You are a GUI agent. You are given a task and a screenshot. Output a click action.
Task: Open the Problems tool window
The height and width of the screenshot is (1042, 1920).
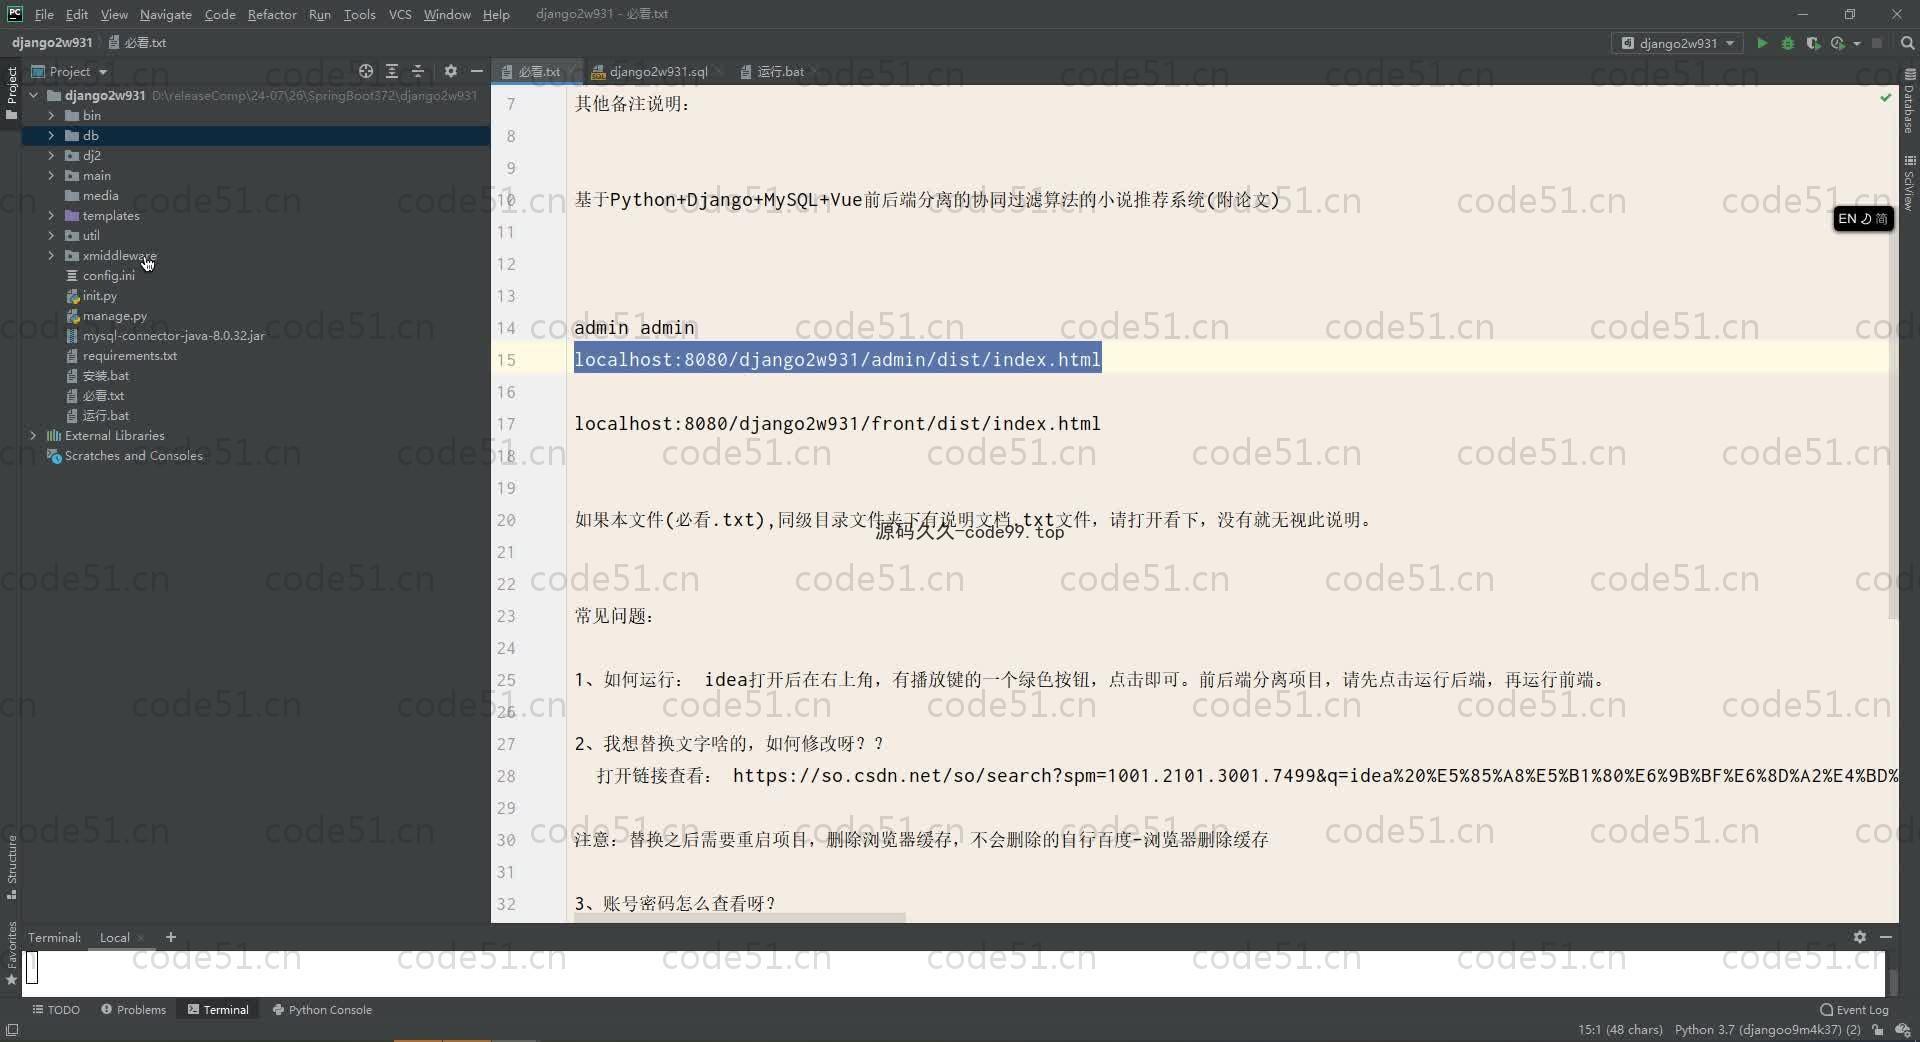[x=133, y=1010]
